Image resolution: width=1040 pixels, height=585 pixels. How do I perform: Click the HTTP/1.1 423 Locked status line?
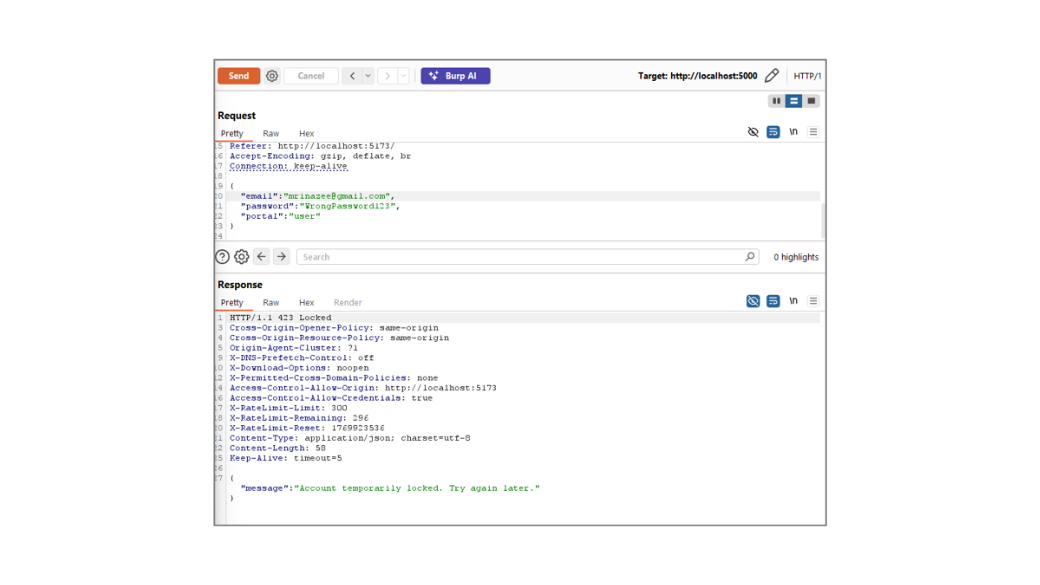coord(281,318)
